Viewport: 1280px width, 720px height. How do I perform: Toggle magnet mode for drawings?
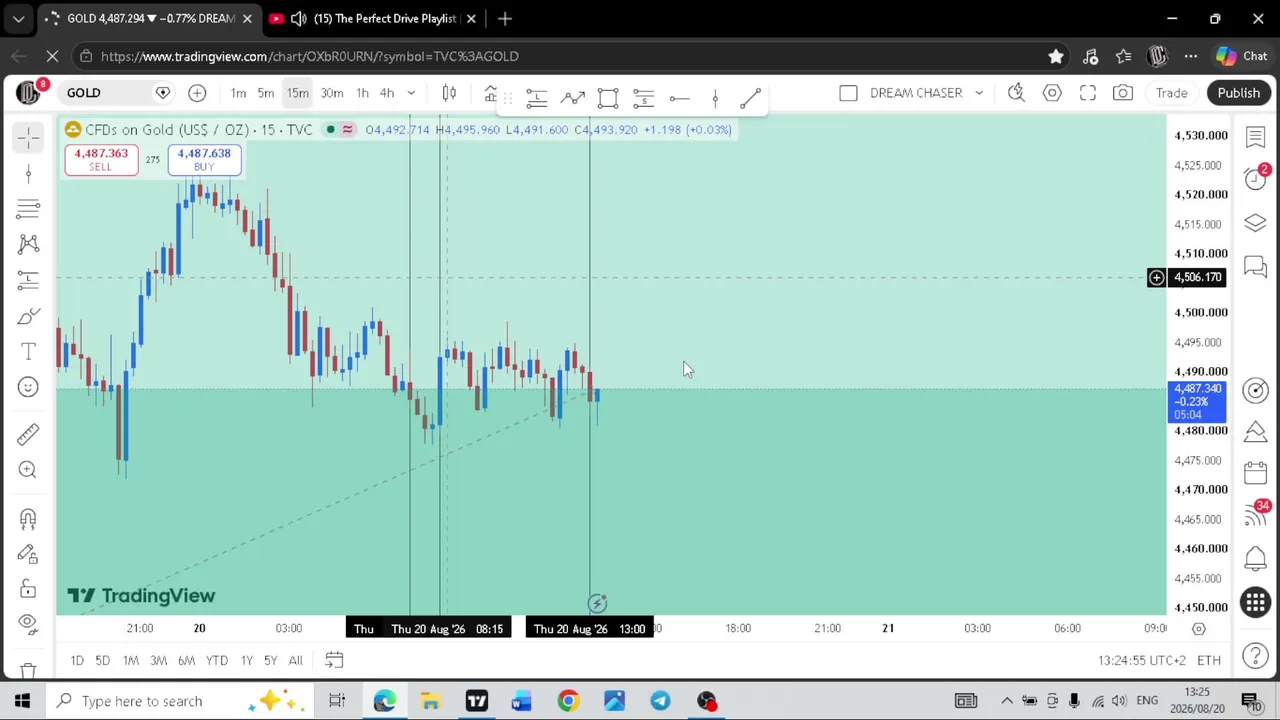pos(28,518)
